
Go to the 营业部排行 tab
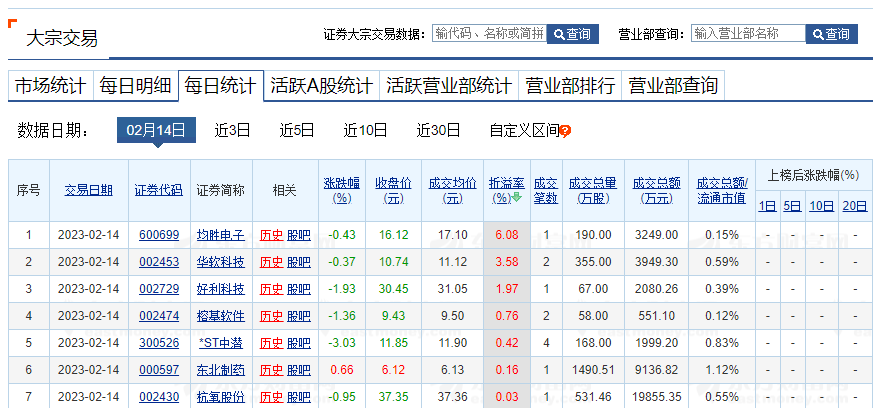coord(570,86)
